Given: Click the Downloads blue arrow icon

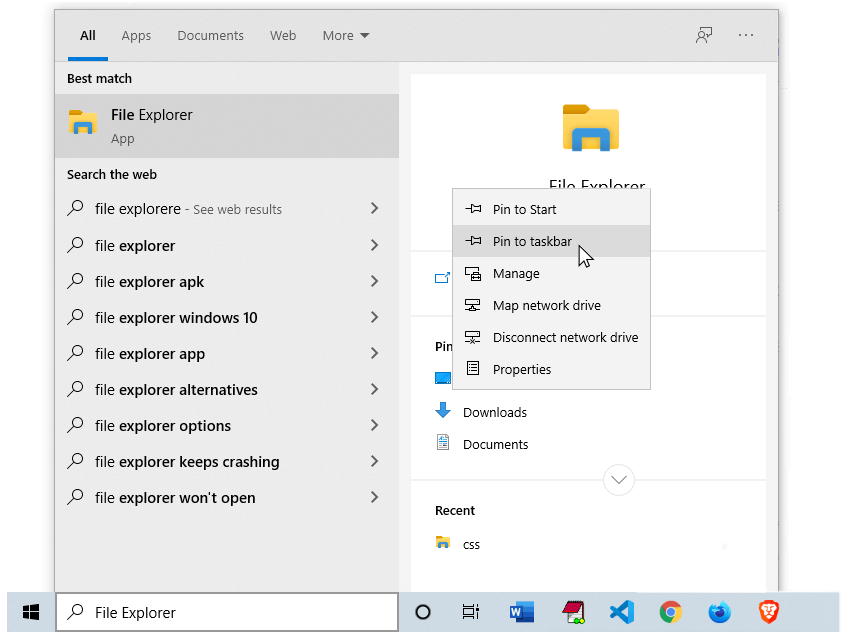Looking at the screenshot, I should pyautogui.click(x=443, y=410).
